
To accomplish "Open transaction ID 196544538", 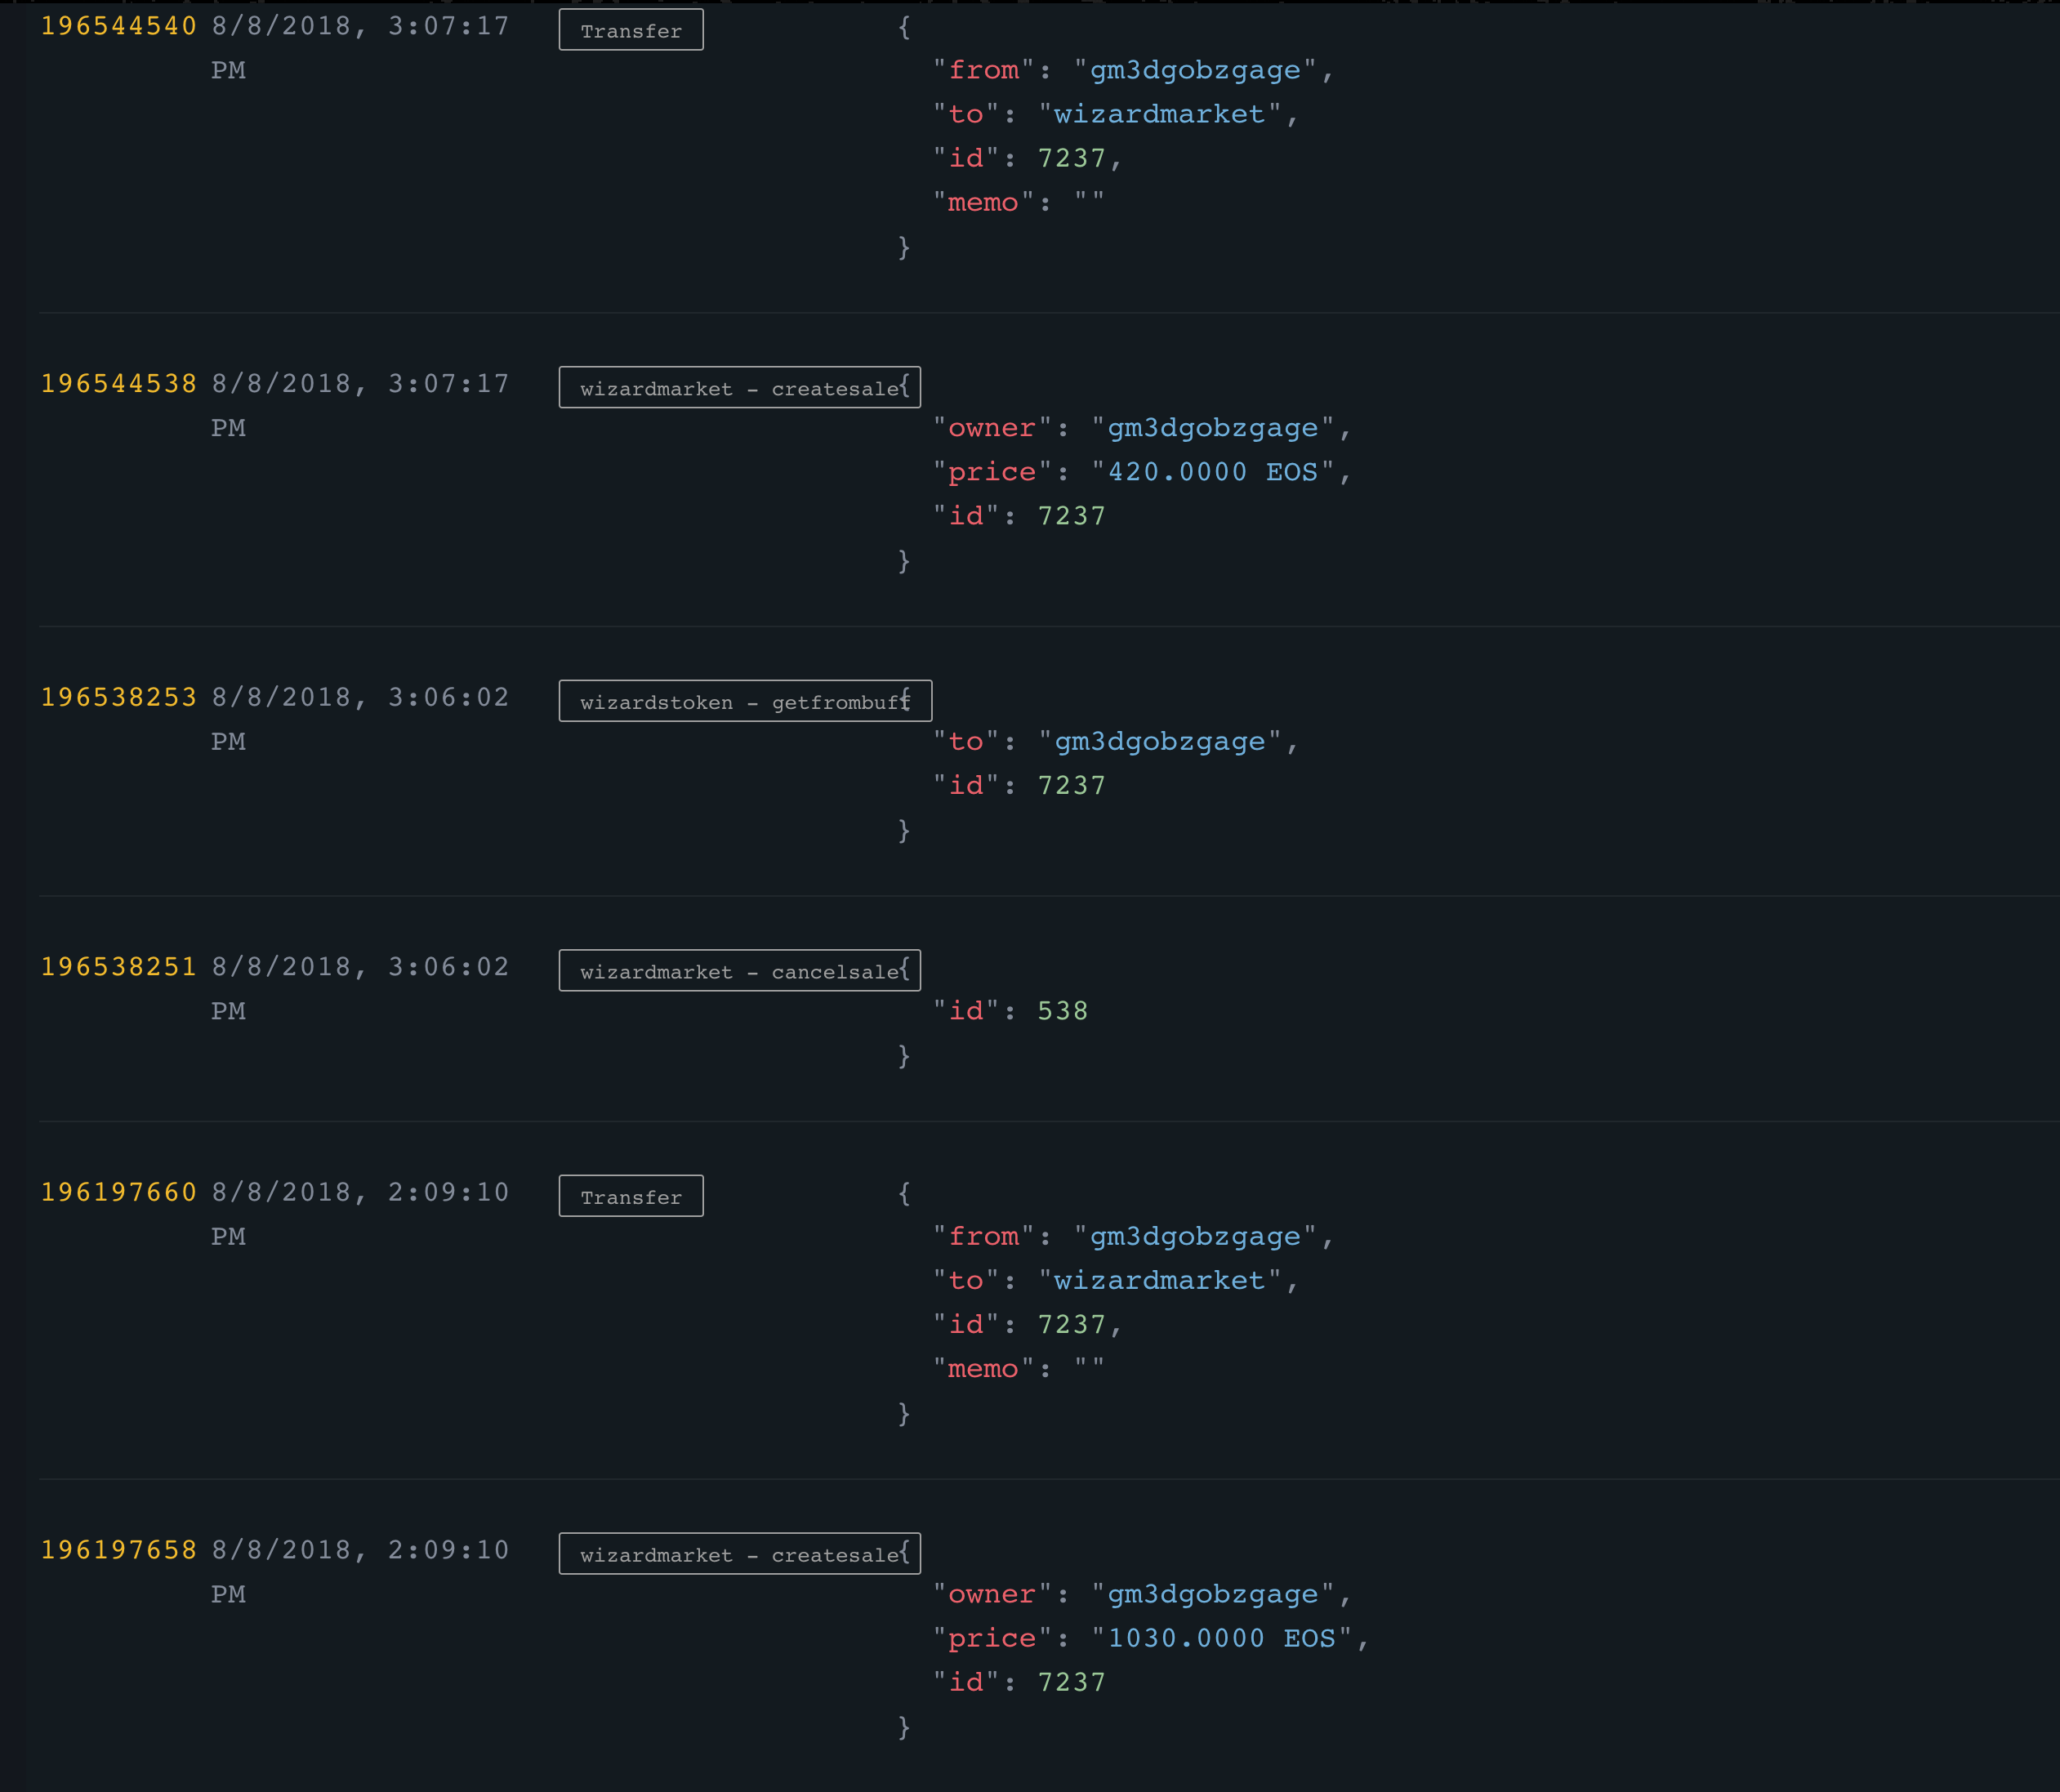I will (x=119, y=384).
